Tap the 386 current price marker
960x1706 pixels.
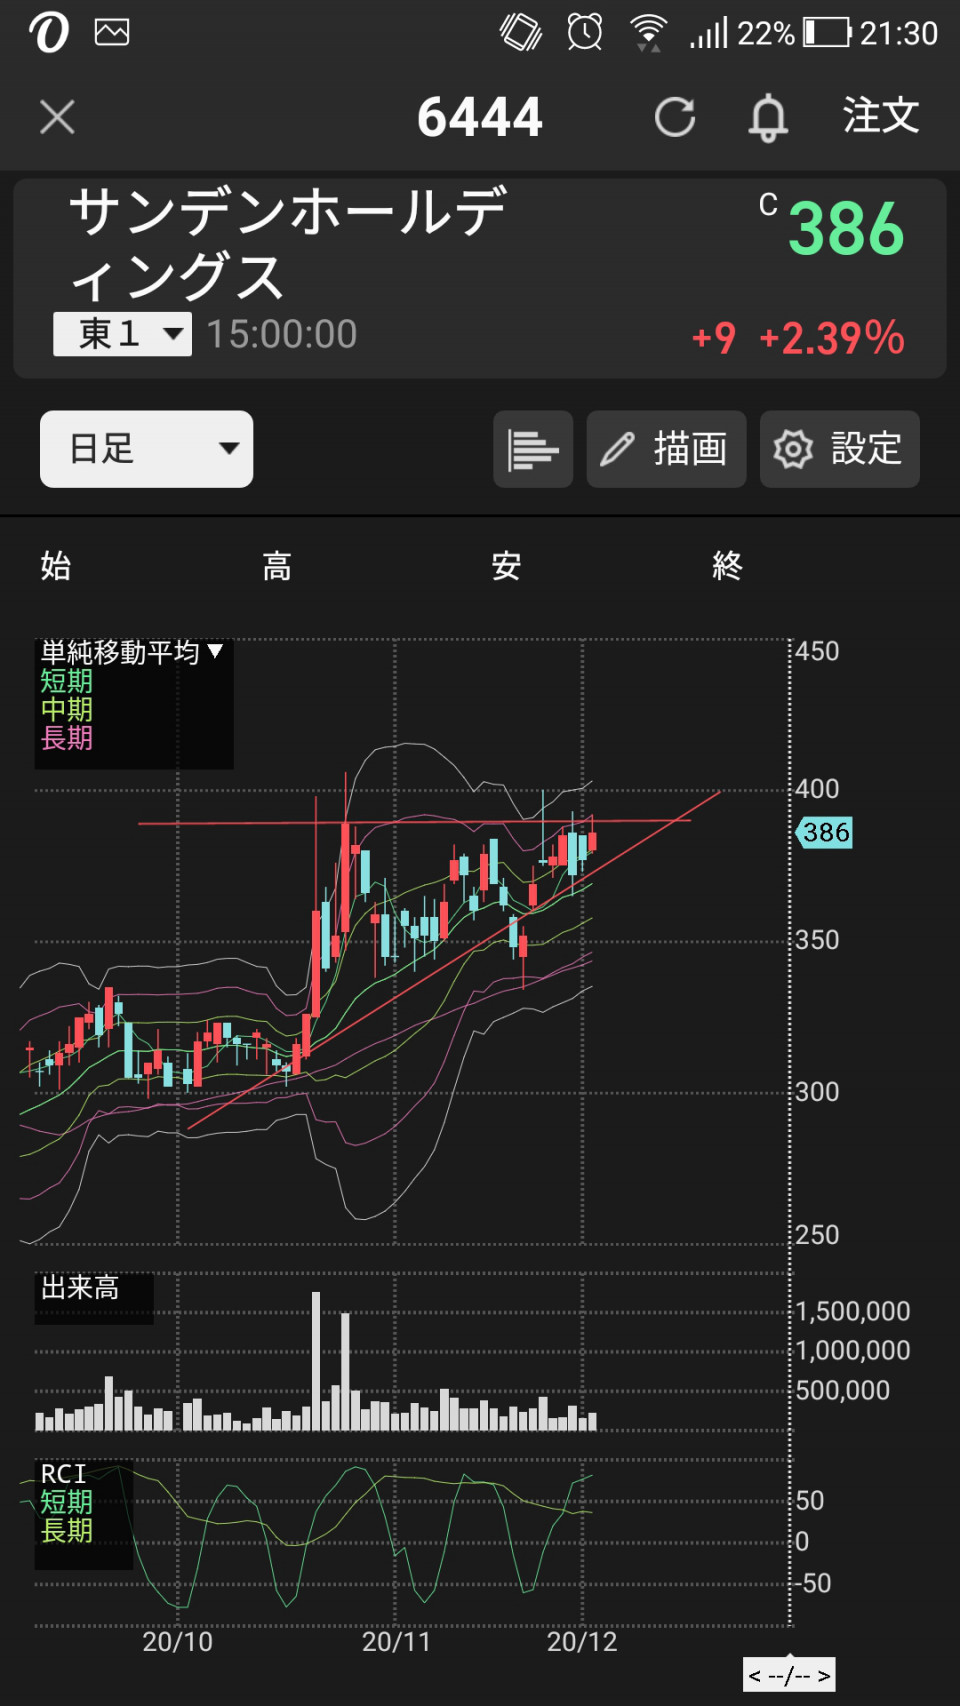coord(824,832)
